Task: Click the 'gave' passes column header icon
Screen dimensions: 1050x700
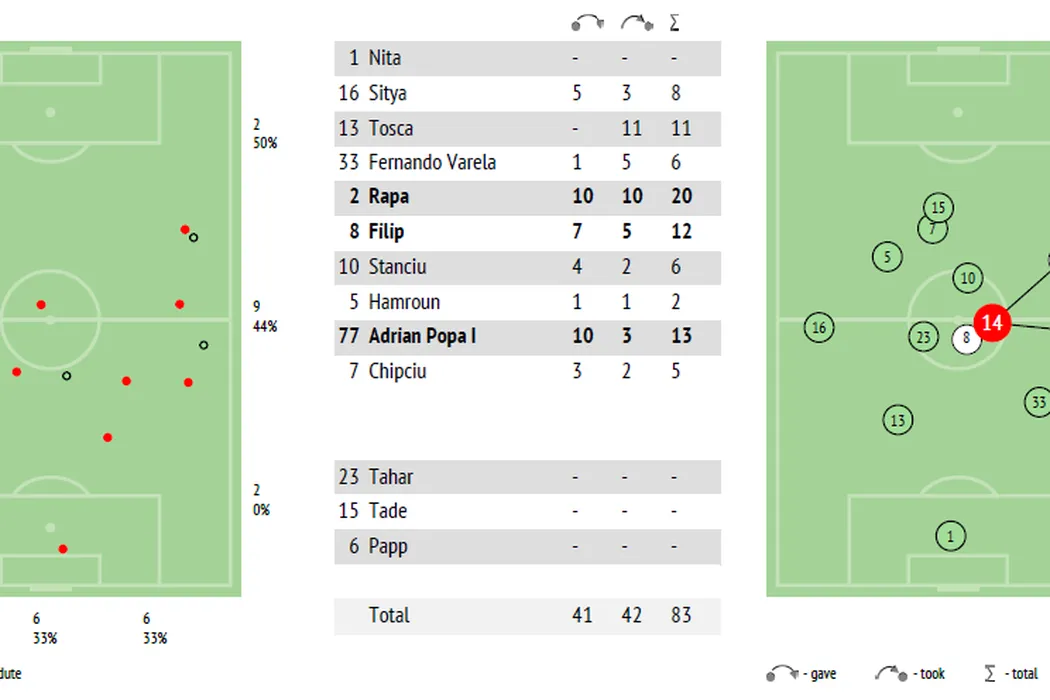Action: coord(586,22)
